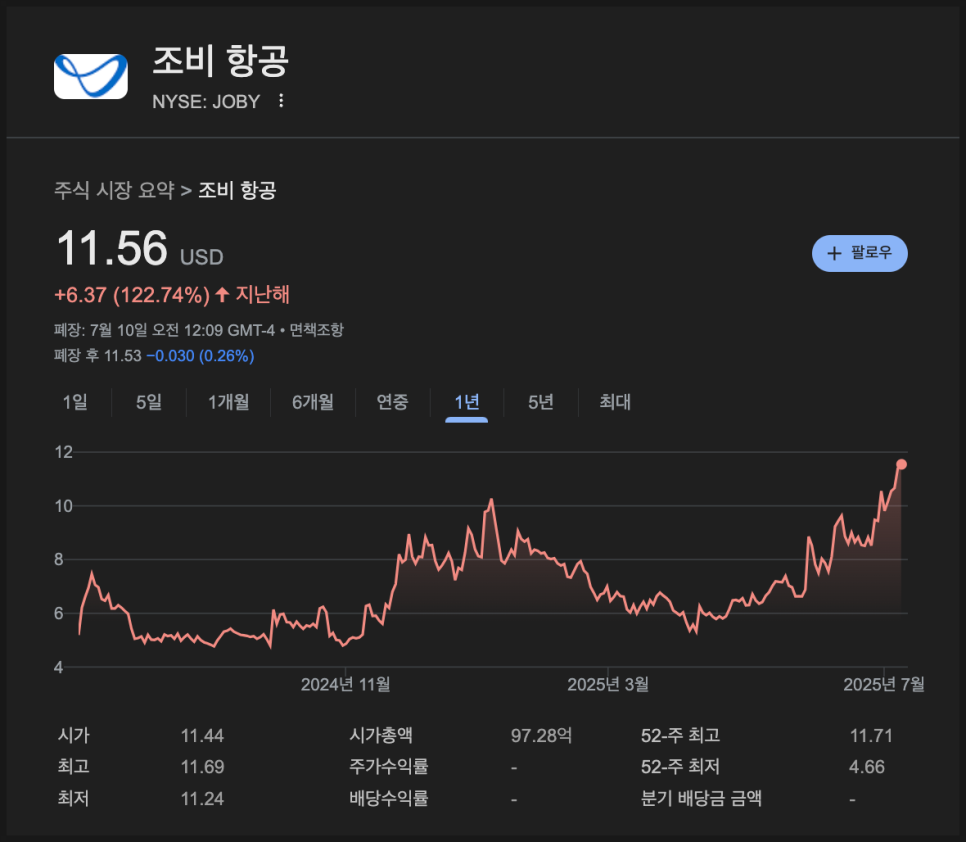The width and height of the screenshot is (966, 842).
Task: Click the 52-주 최고 value 11.71
Action: (x=871, y=735)
